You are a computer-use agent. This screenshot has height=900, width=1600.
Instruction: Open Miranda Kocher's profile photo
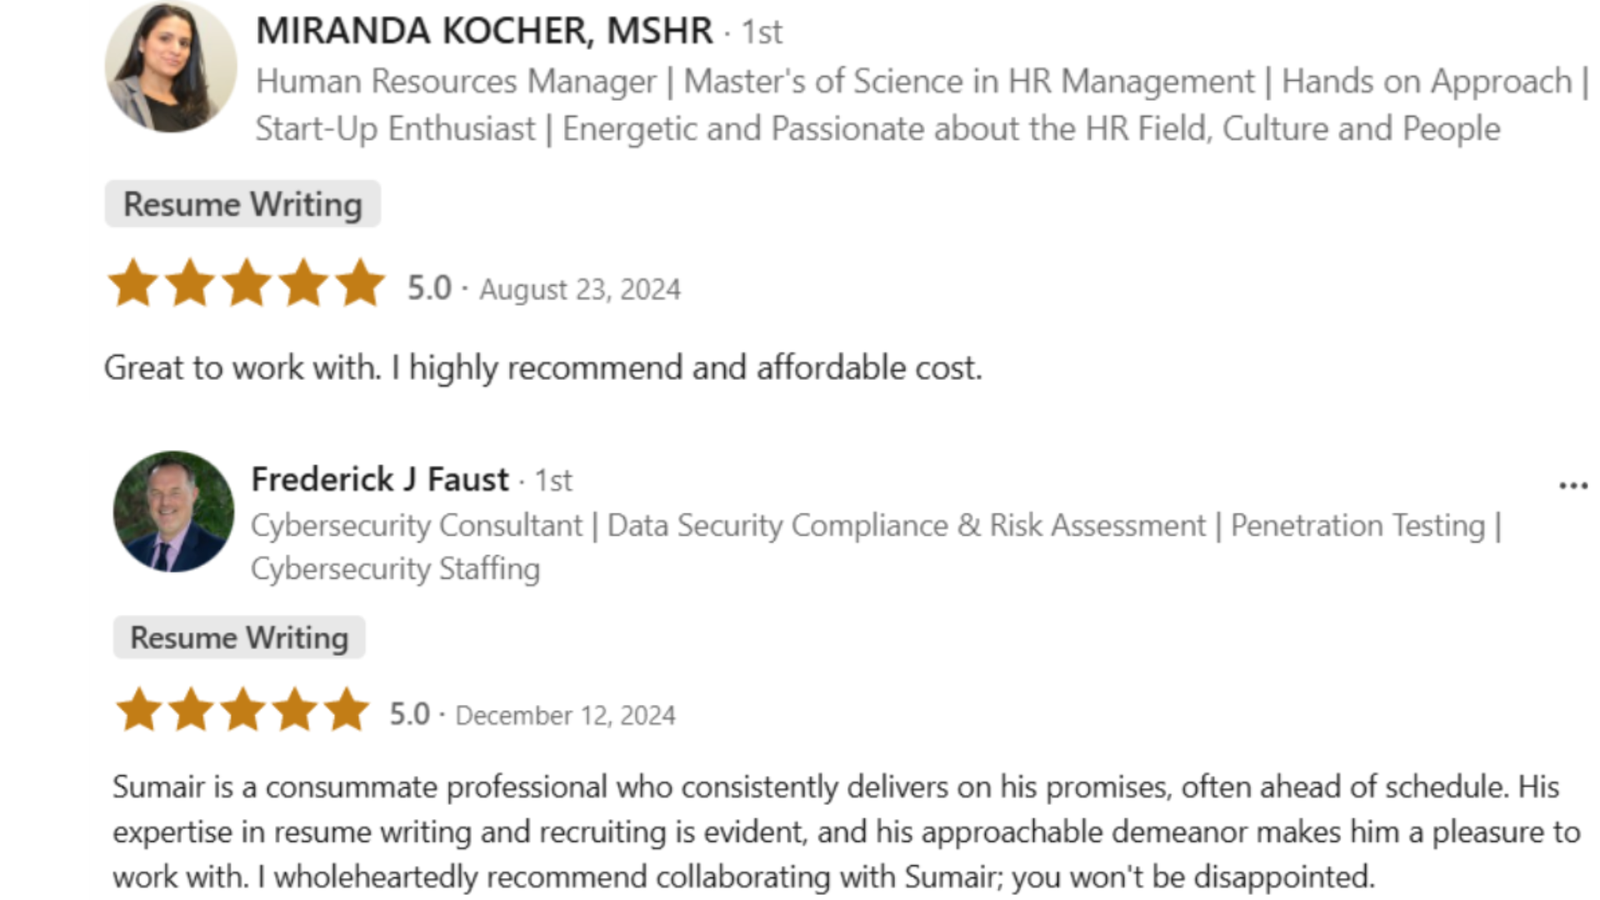click(x=171, y=66)
